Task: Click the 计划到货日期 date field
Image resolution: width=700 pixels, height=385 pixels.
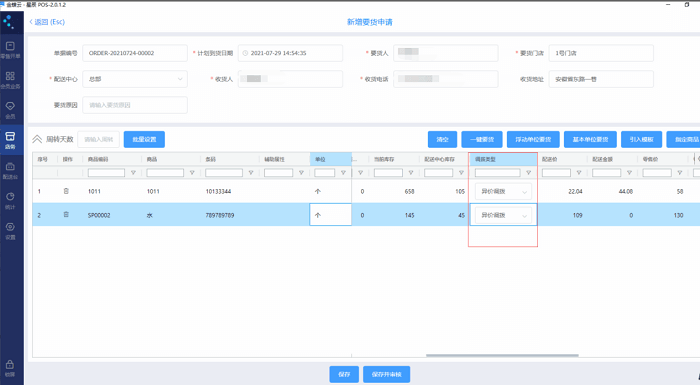Action: coord(290,53)
